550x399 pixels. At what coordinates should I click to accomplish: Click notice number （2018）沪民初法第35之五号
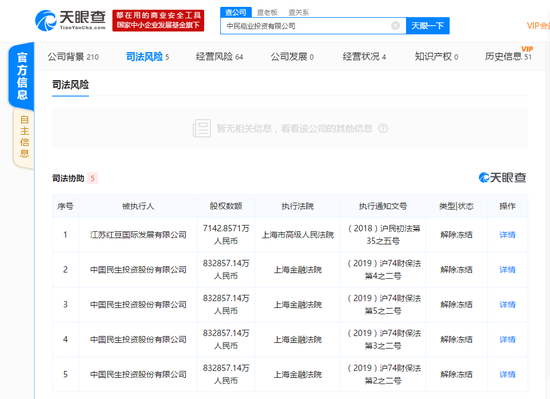pyautogui.click(x=383, y=235)
